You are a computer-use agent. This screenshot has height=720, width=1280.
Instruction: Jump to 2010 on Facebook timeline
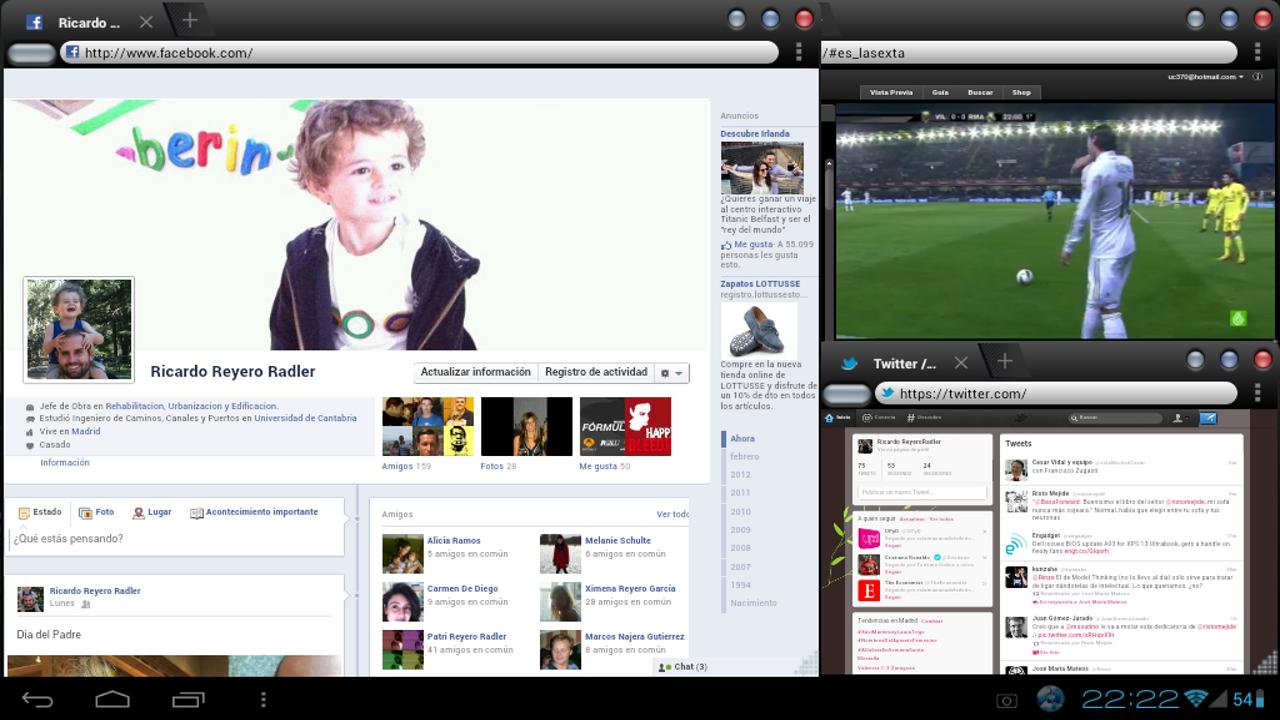coord(740,512)
